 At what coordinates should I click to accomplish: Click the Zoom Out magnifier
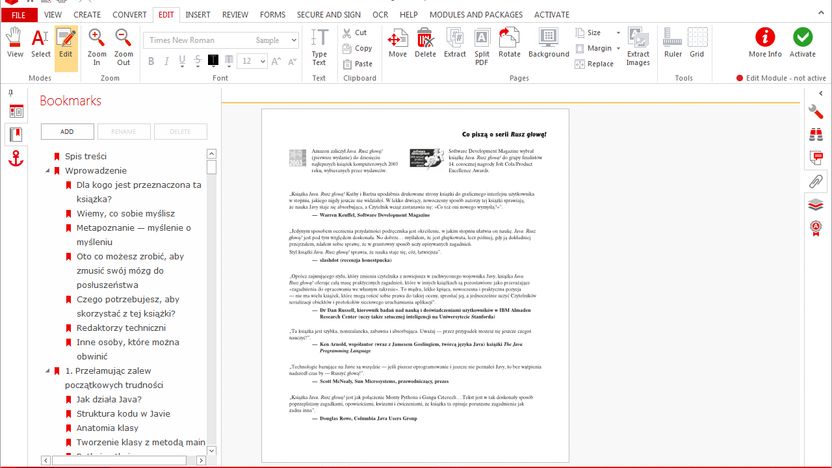(x=123, y=47)
